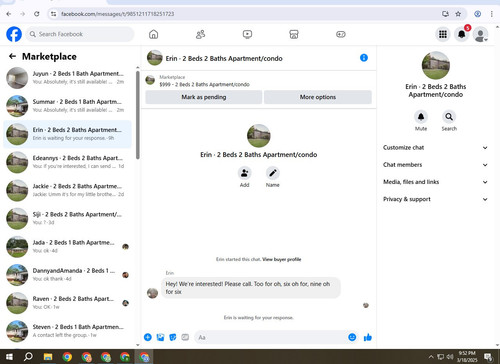The image size is (500, 364).
Task: Go to the Home feed icon
Action: coord(153,34)
